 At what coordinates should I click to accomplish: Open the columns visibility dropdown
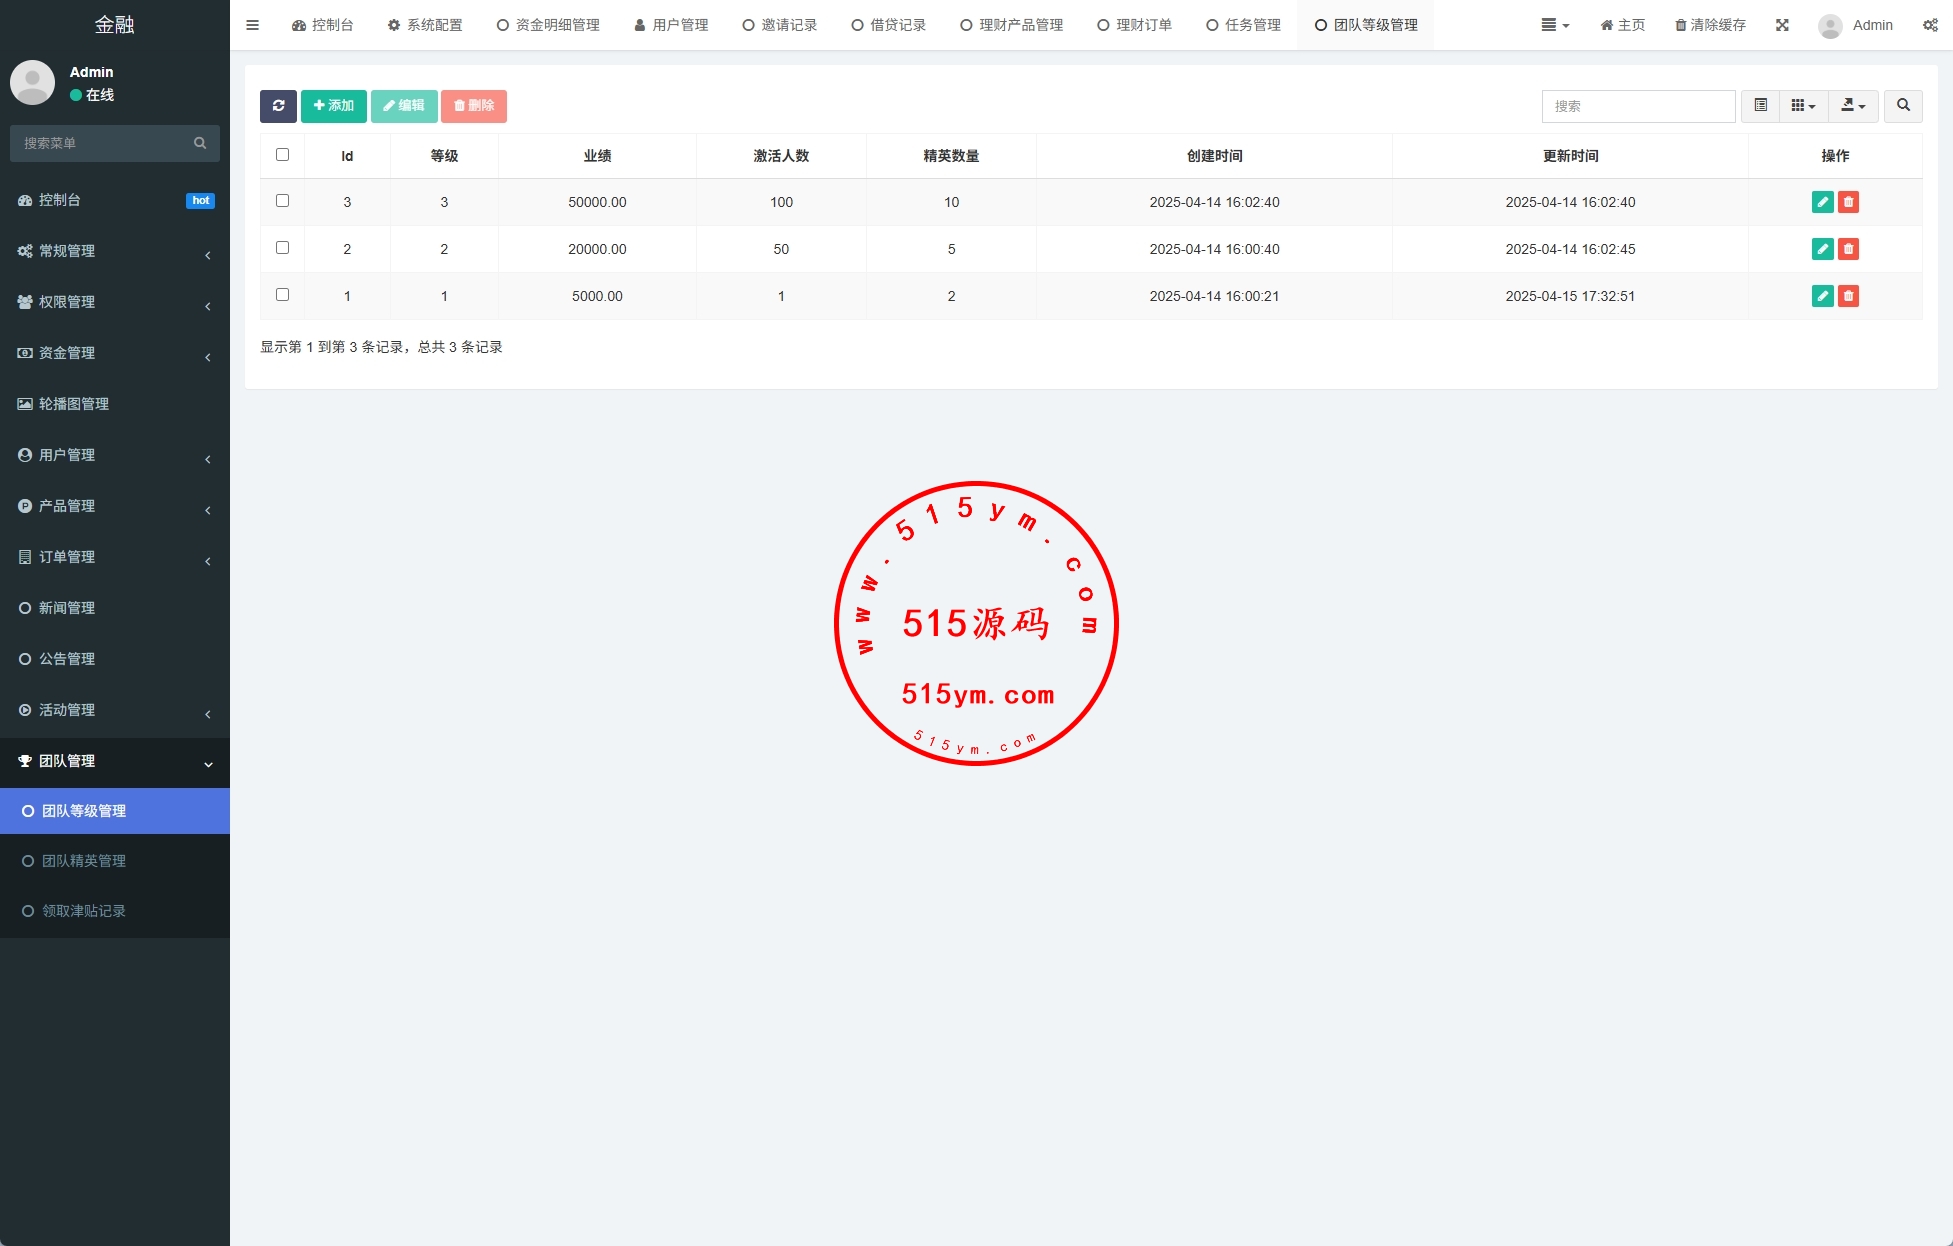coord(1803,106)
